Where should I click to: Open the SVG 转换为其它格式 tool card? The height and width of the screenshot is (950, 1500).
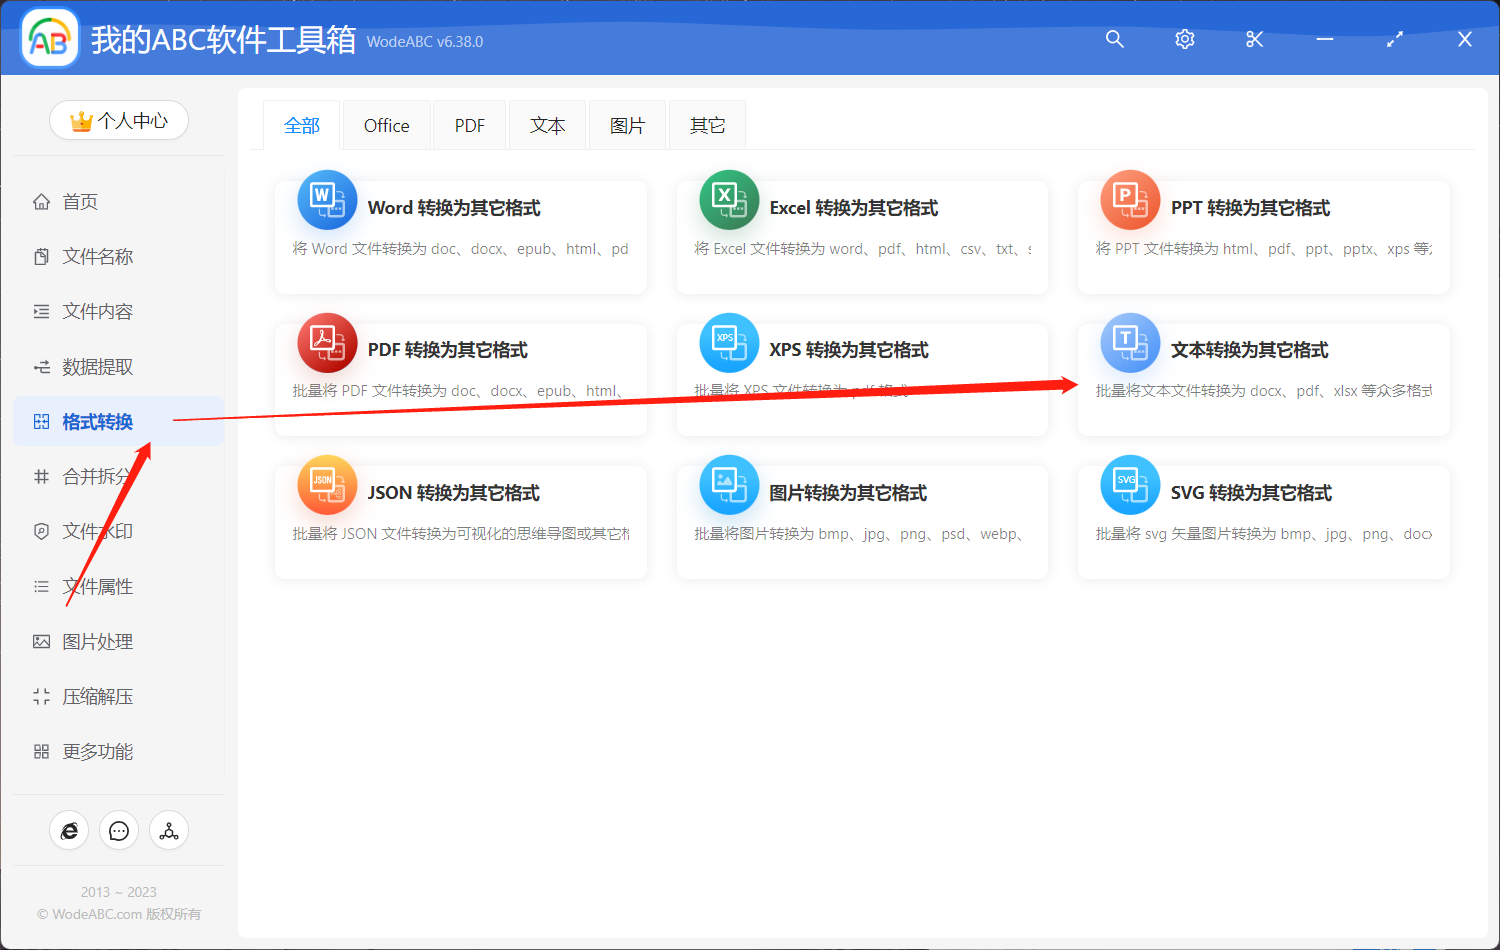pyautogui.click(x=1263, y=521)
